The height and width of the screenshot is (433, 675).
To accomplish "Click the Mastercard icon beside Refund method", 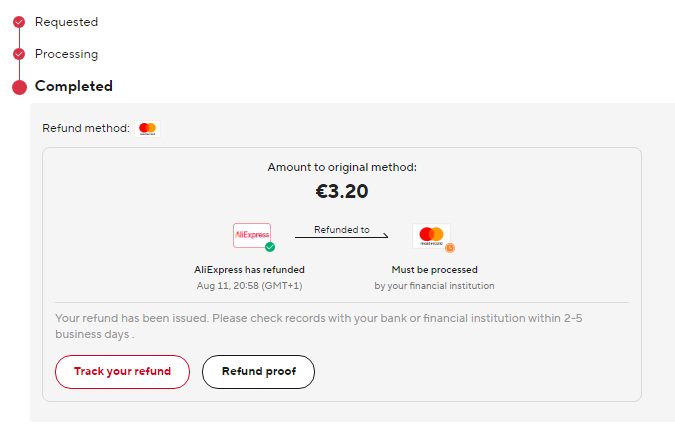I will tap(148, 129).
